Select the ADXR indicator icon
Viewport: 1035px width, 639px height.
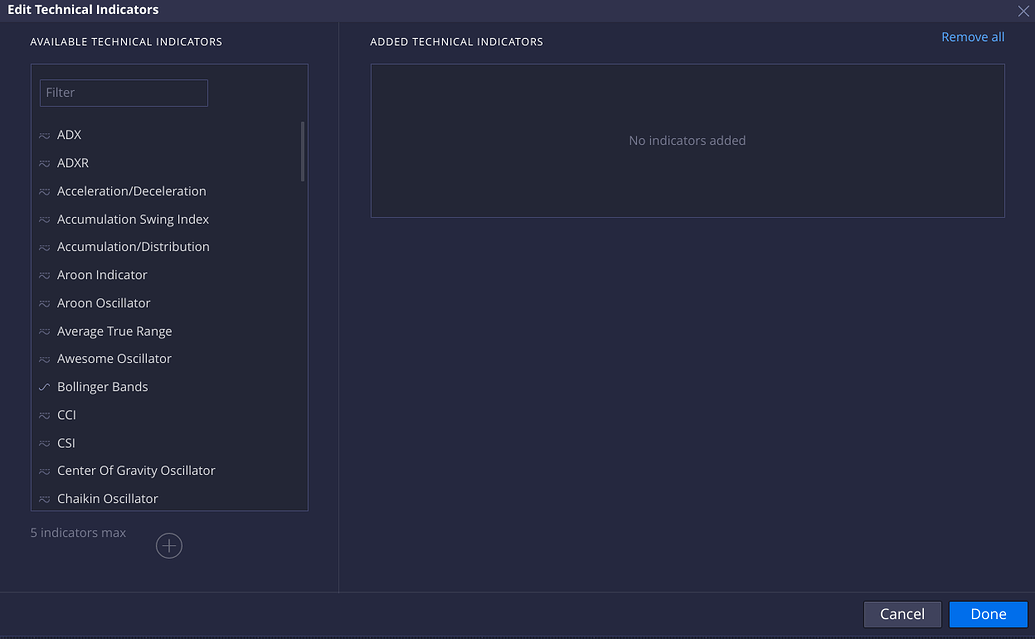click(44, 162)
